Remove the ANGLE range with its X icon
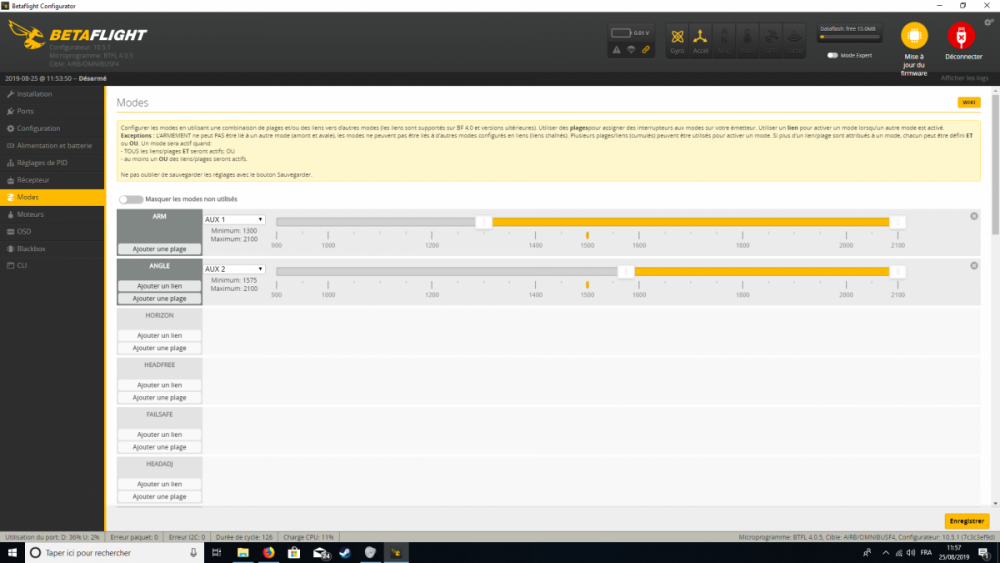This screenshot has width=1000, height=563. 974,266
